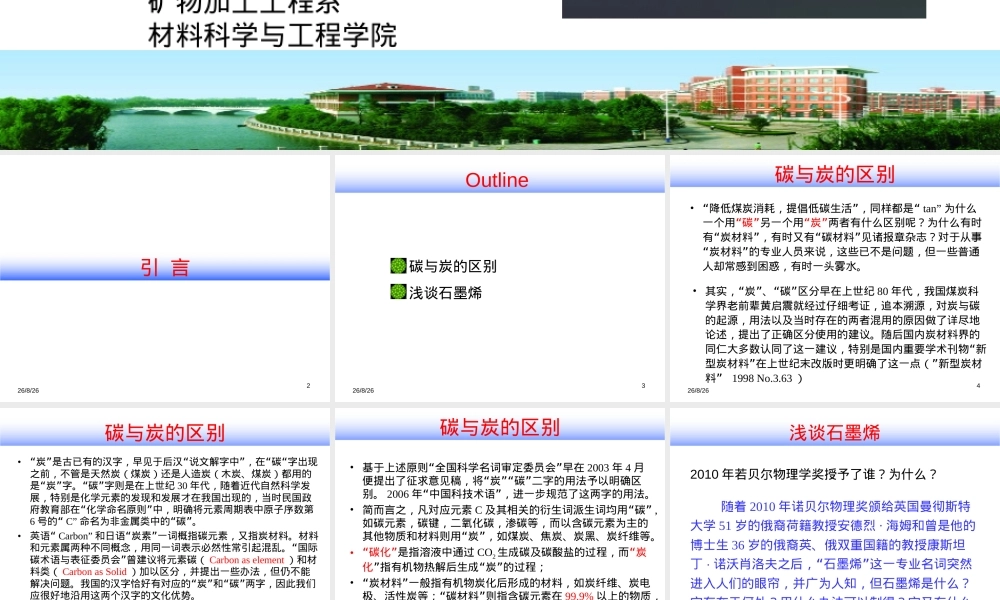Click page number 2 on 引言 slide
Screen dimensions: 1000x600
308,385
